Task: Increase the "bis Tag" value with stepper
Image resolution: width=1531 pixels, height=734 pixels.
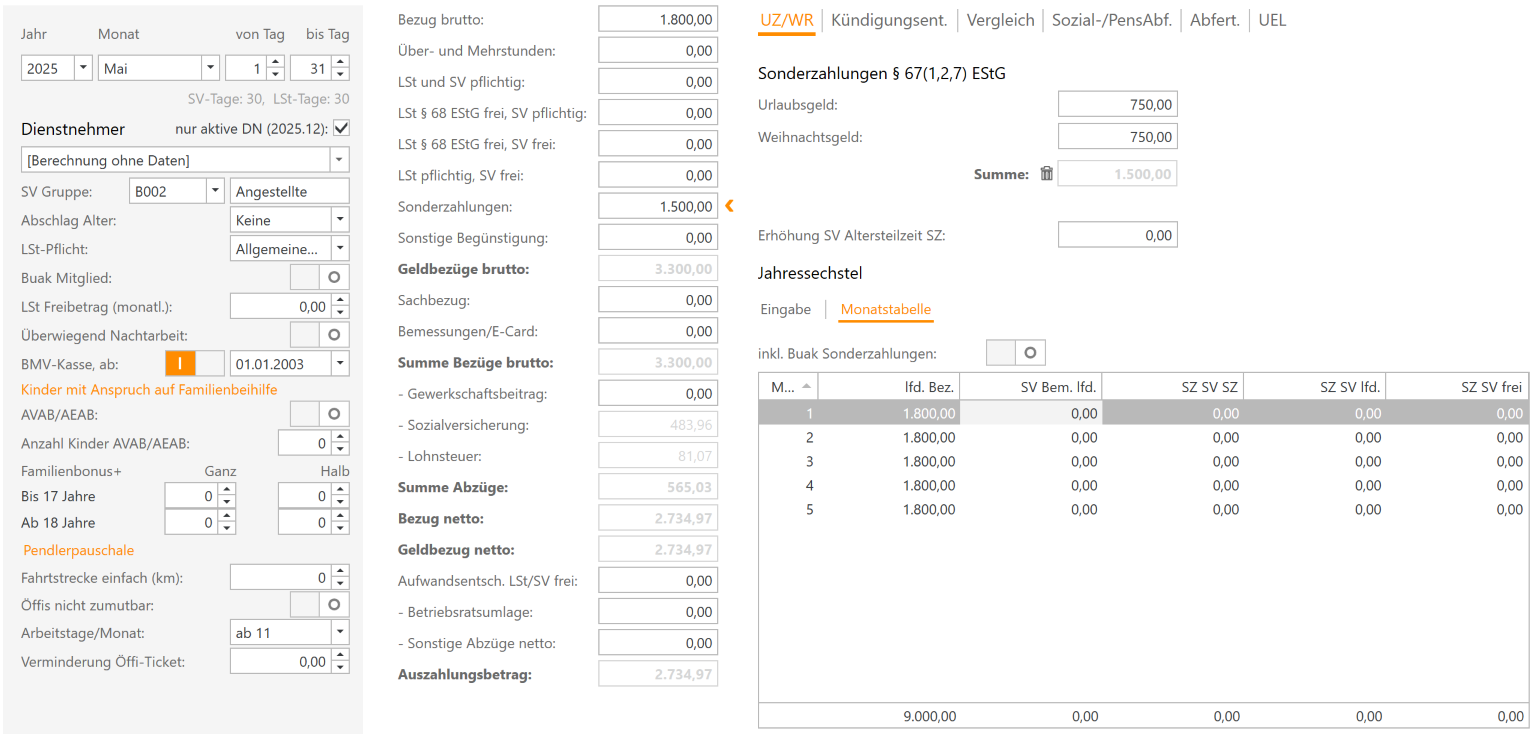Action: click(341, 62)
